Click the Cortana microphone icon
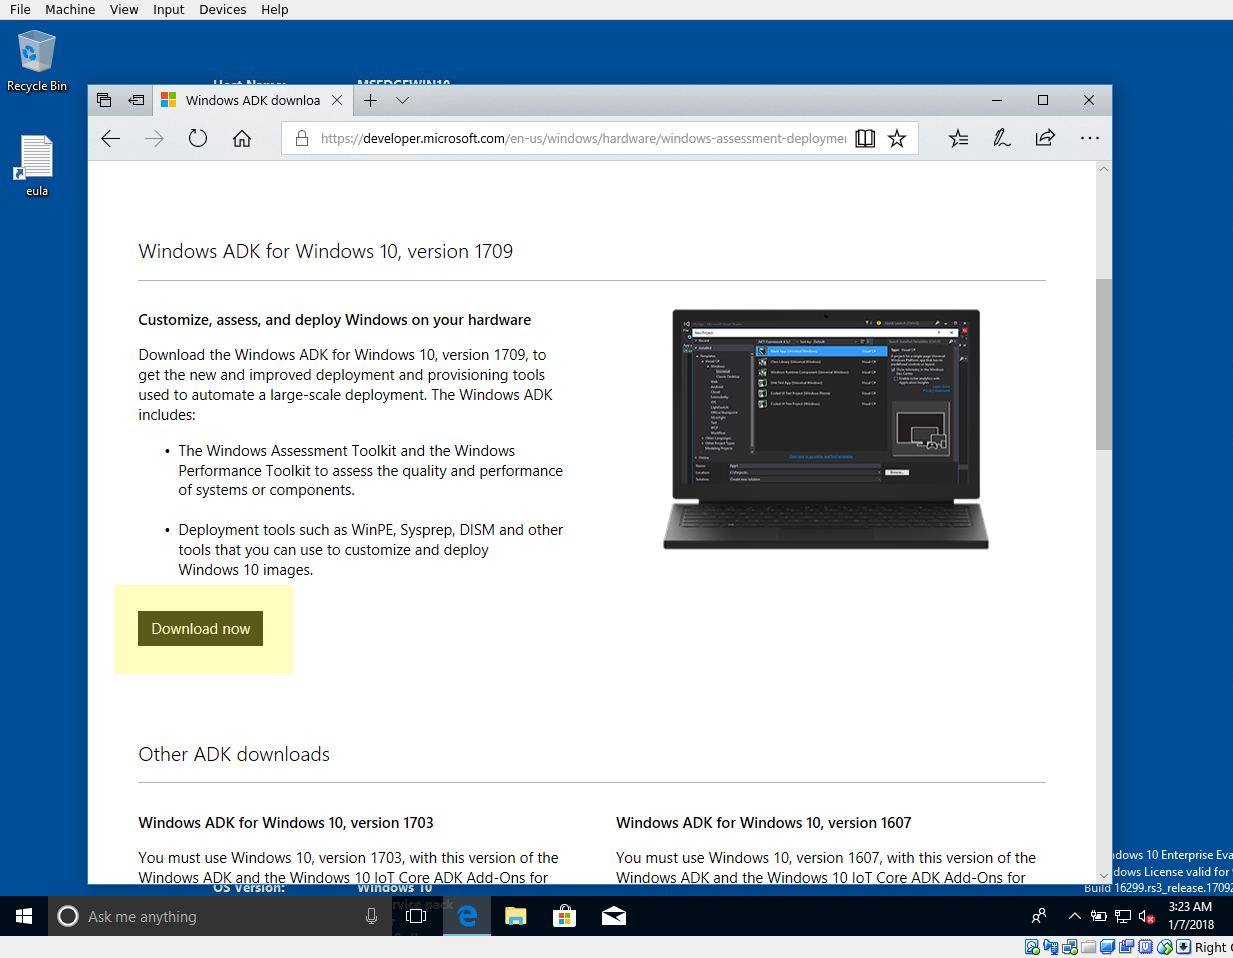The image size is (1233, 958). coord(371,916)
